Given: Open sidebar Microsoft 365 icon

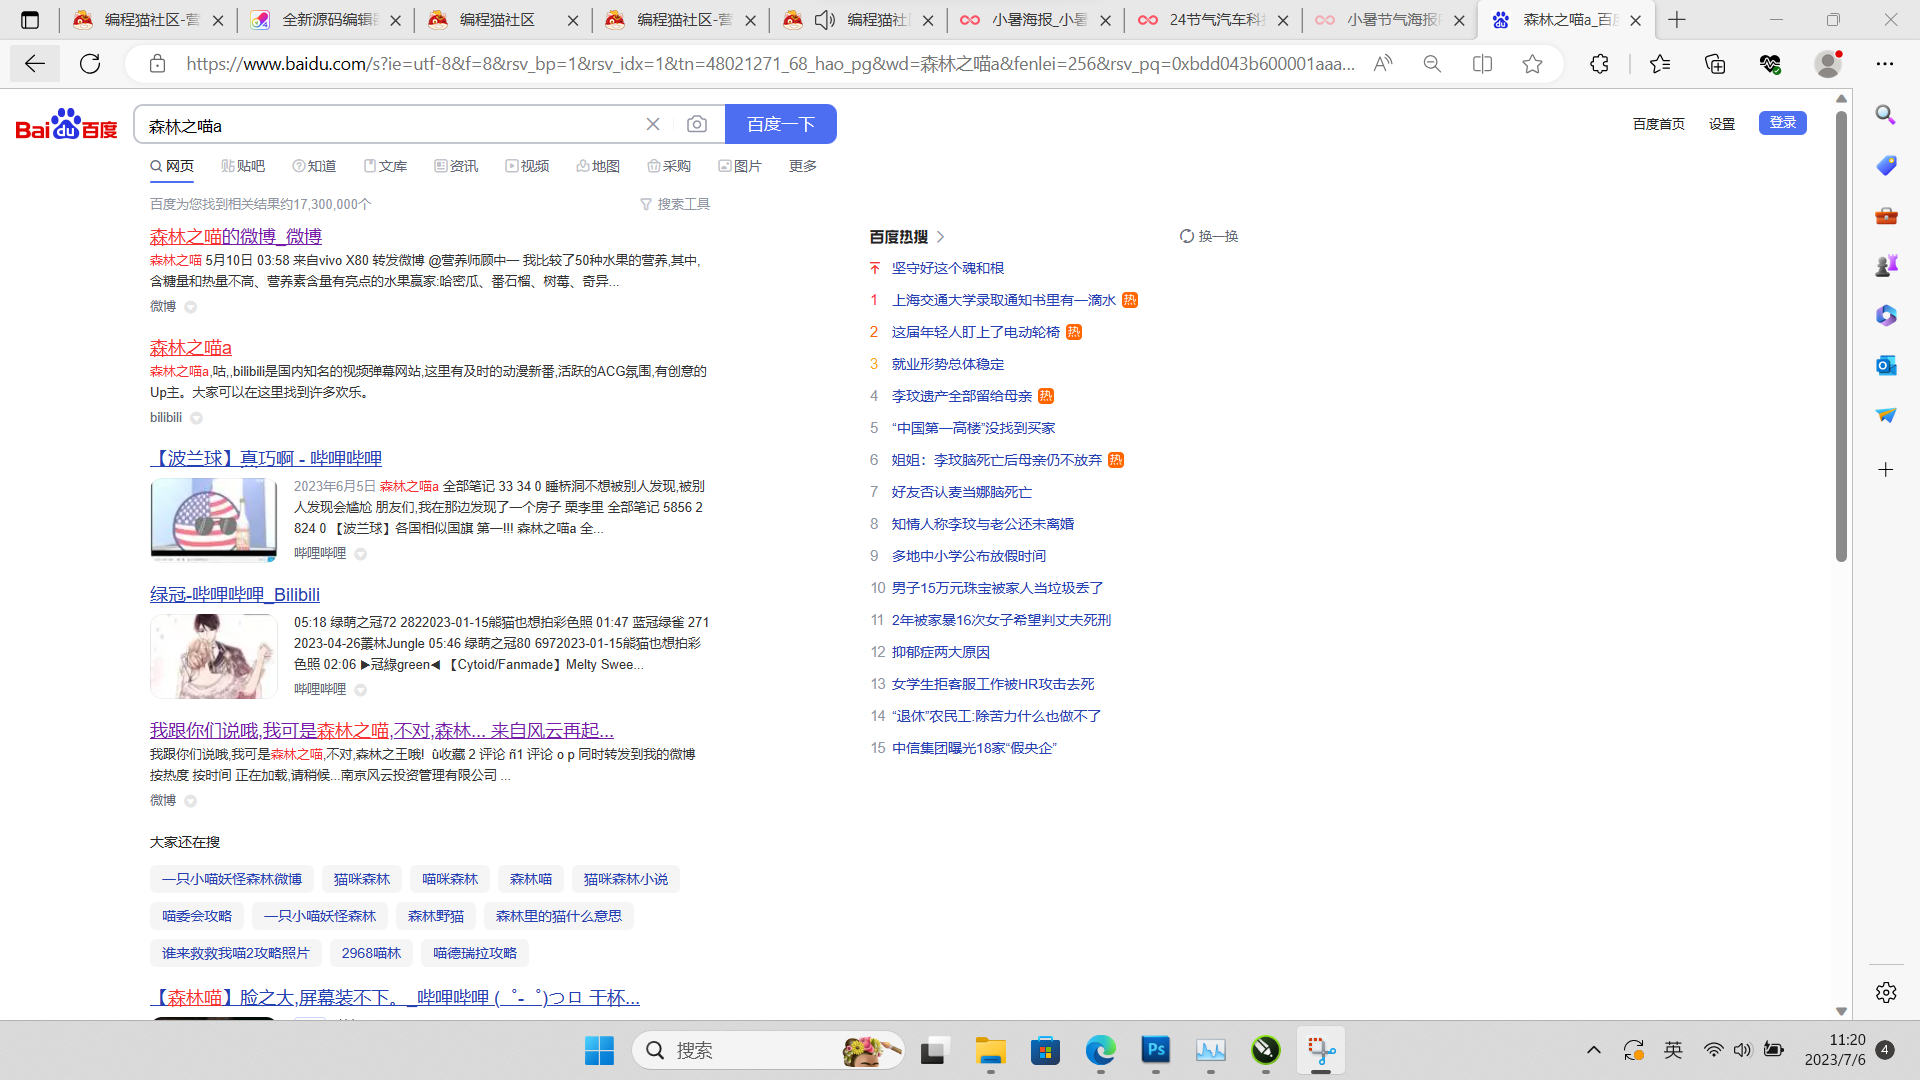Looking at the screenshot, I should tap(1886, 315).
